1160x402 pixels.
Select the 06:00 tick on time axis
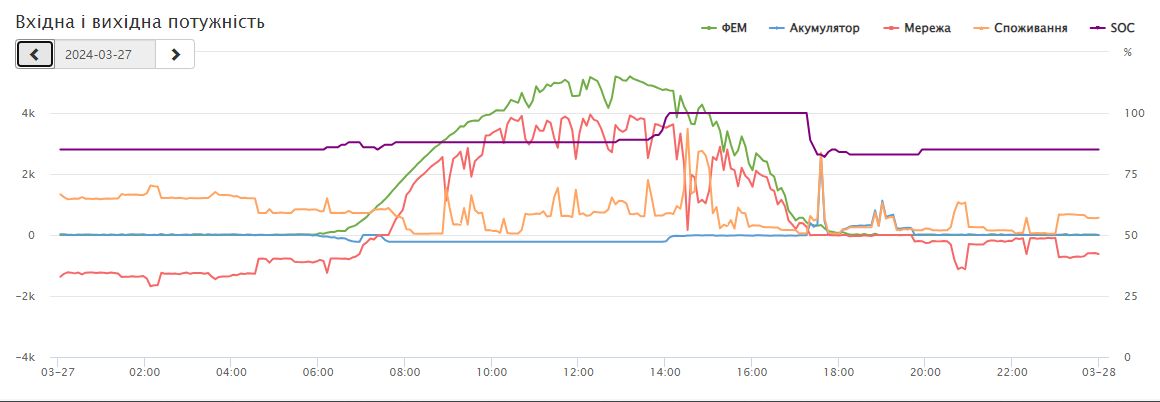pyautogui.click(x=318, y=372)
